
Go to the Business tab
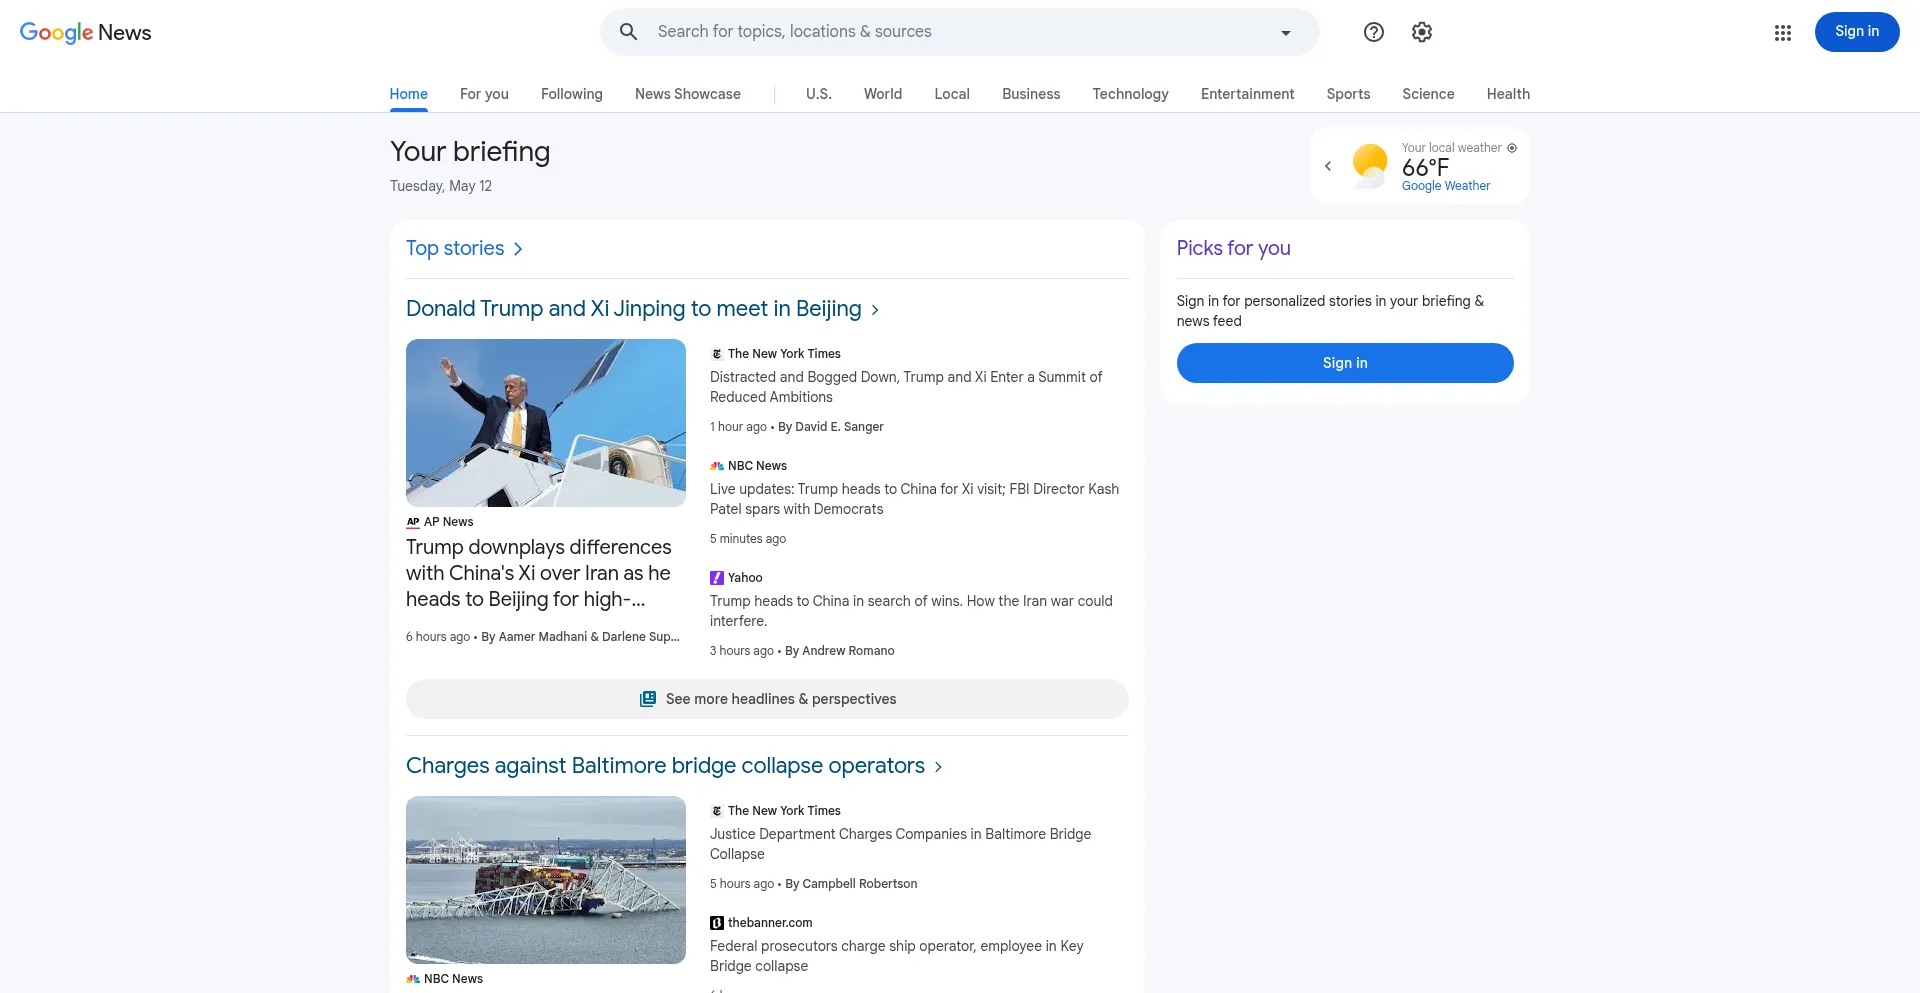pos(1031,94)
